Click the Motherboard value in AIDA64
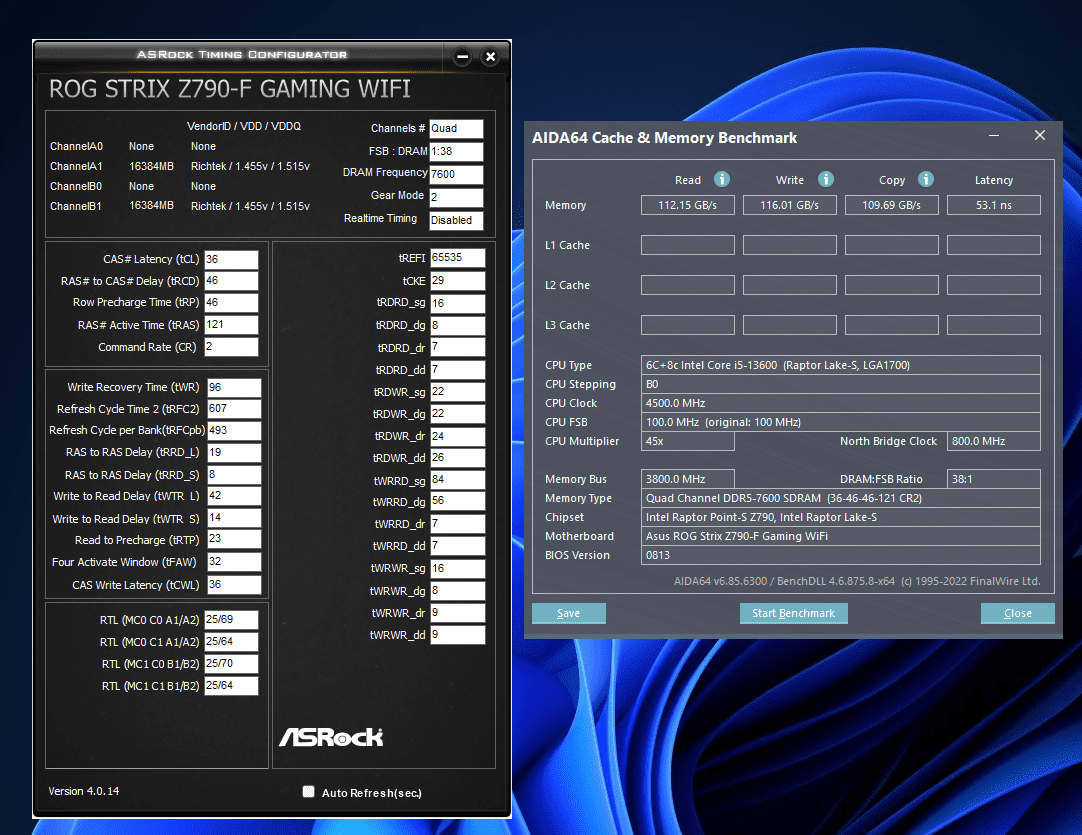The height and width of the screenshot is (835, 1082). pos(840,536)
